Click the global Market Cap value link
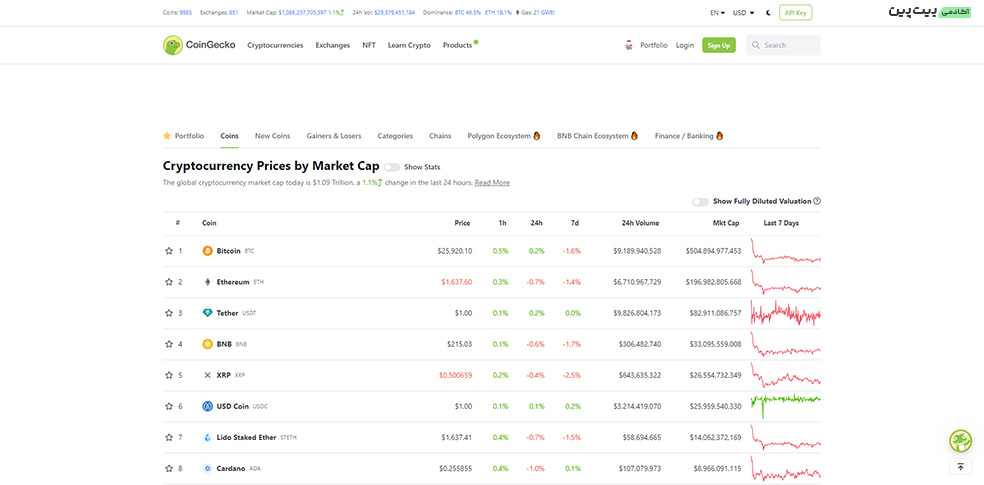Viewport: 984px width, 485px height. tap(302, 13)
